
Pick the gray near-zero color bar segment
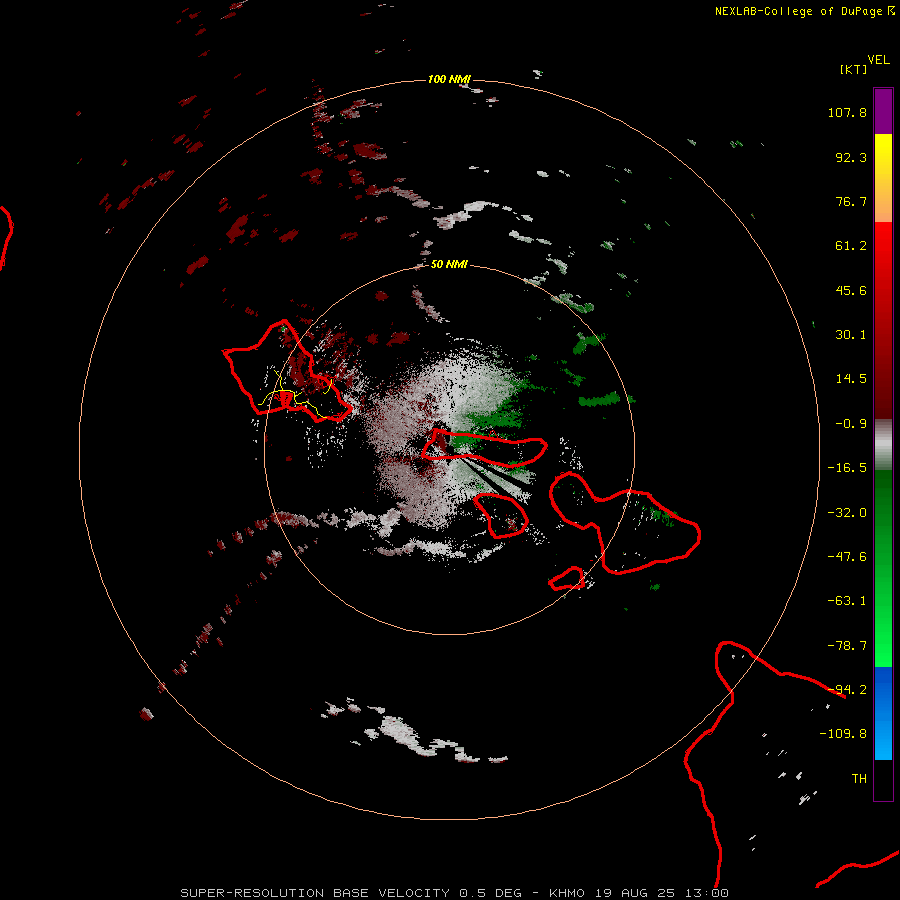tap(883, 445)
